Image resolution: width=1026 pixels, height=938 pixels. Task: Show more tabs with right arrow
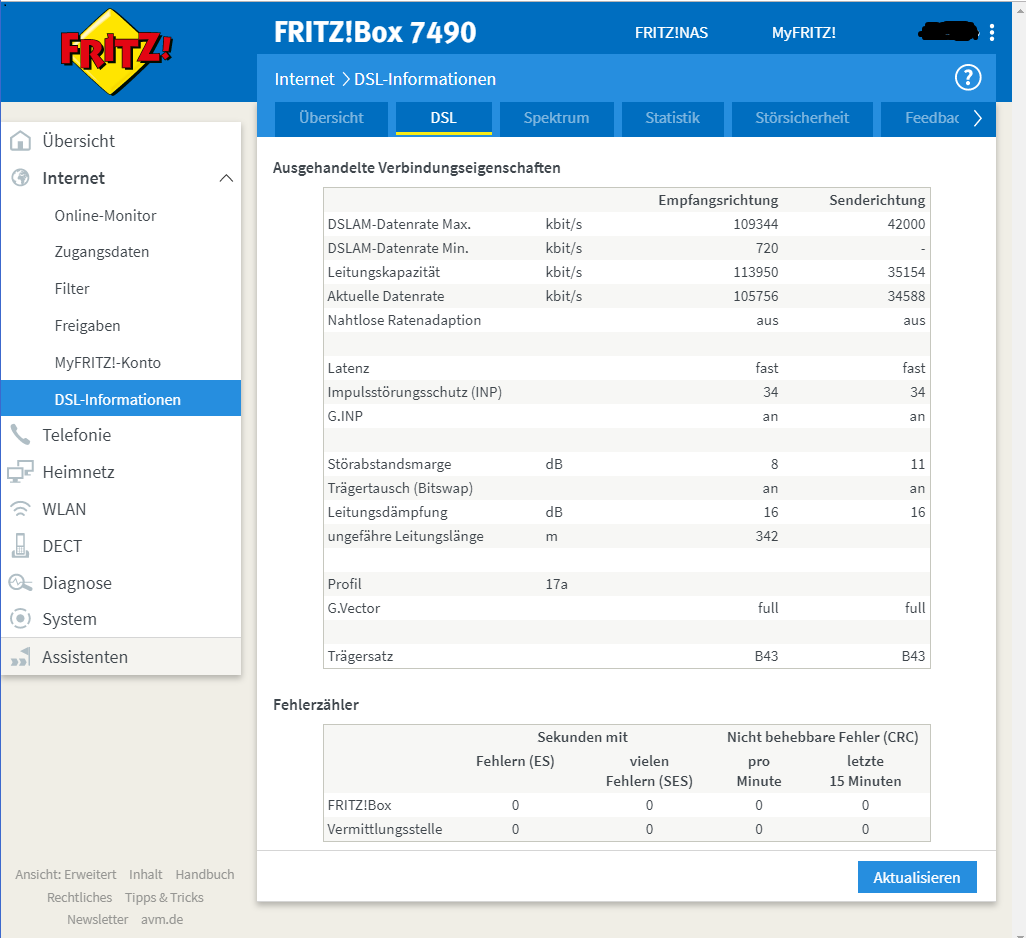978,118
